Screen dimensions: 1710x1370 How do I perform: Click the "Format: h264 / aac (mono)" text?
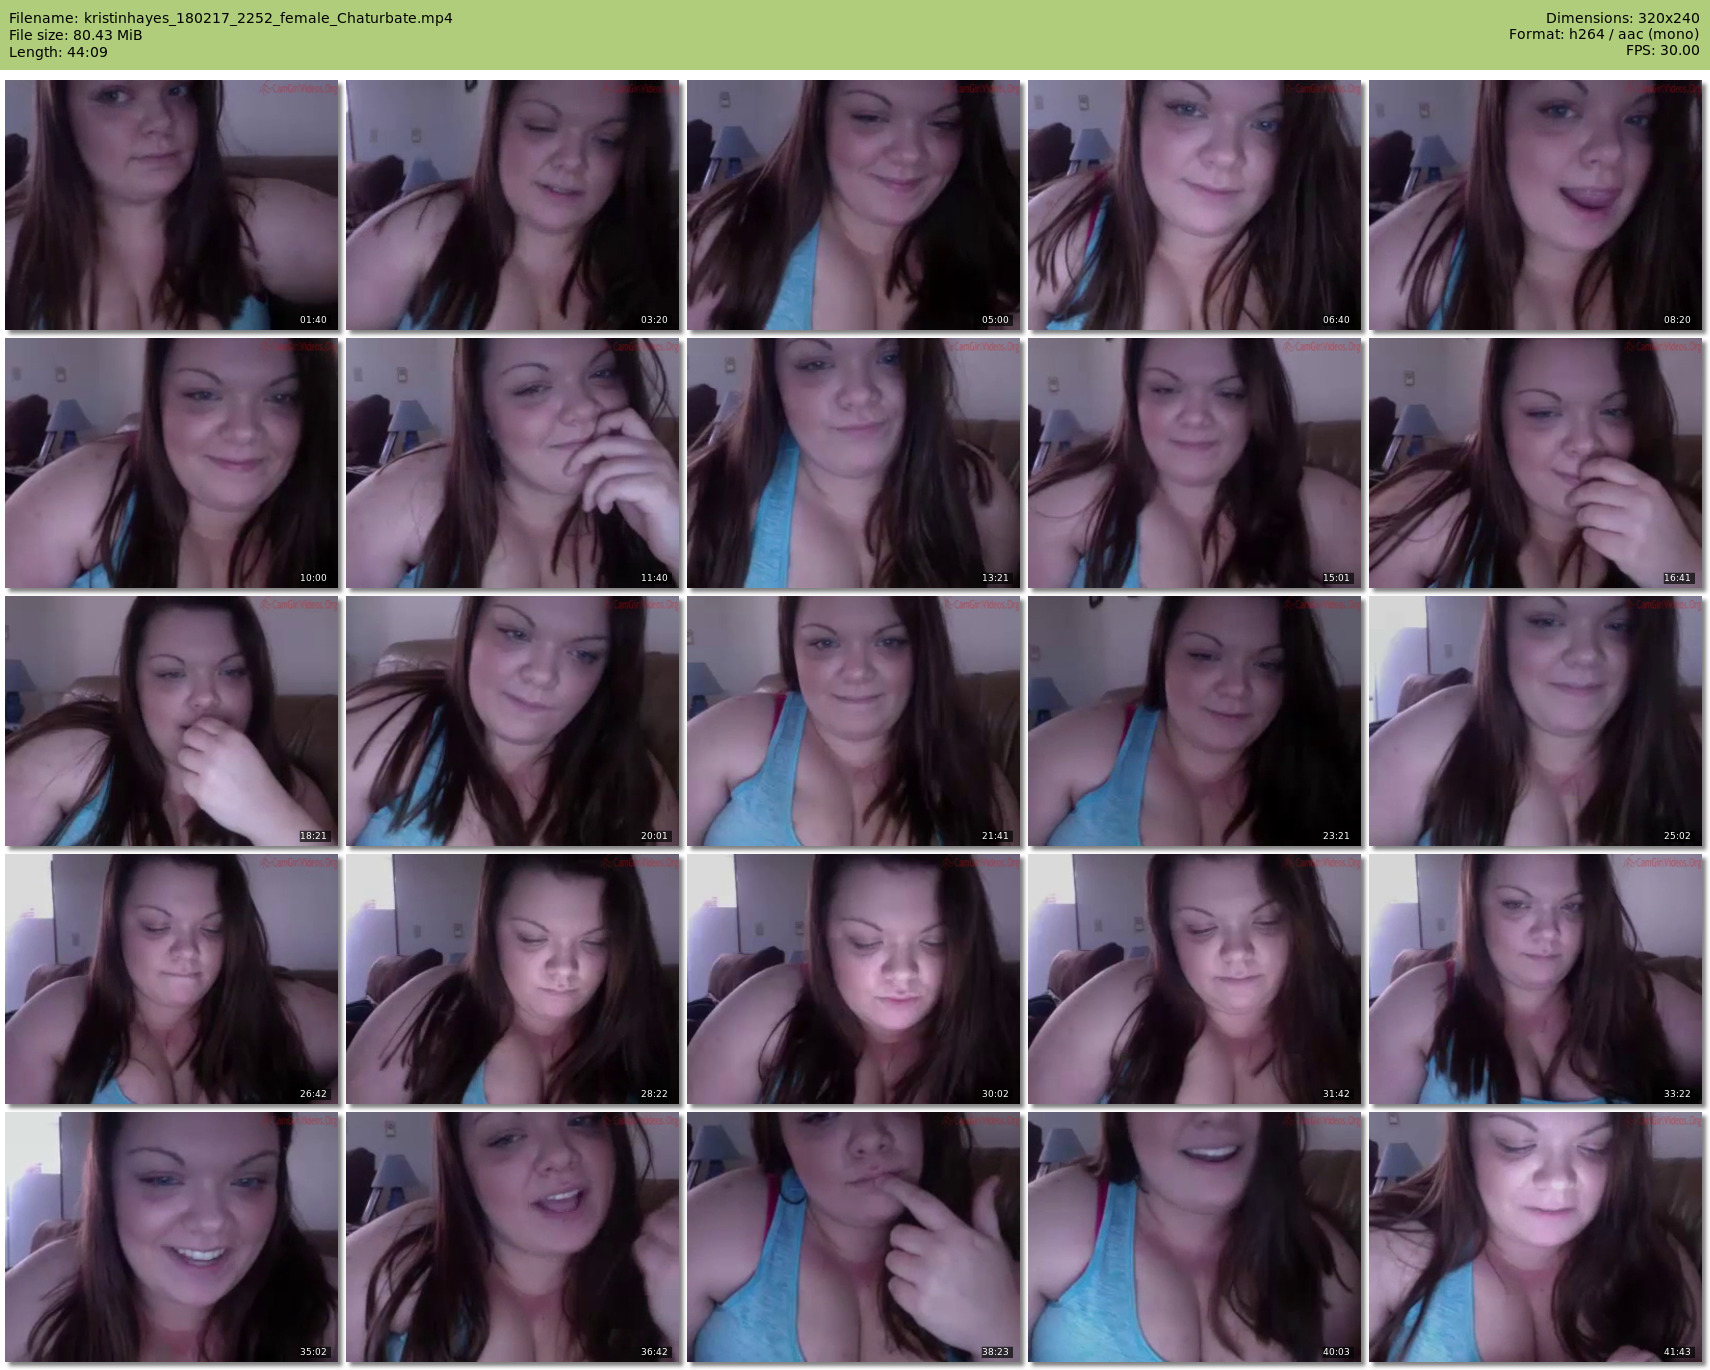(1604, 35)
